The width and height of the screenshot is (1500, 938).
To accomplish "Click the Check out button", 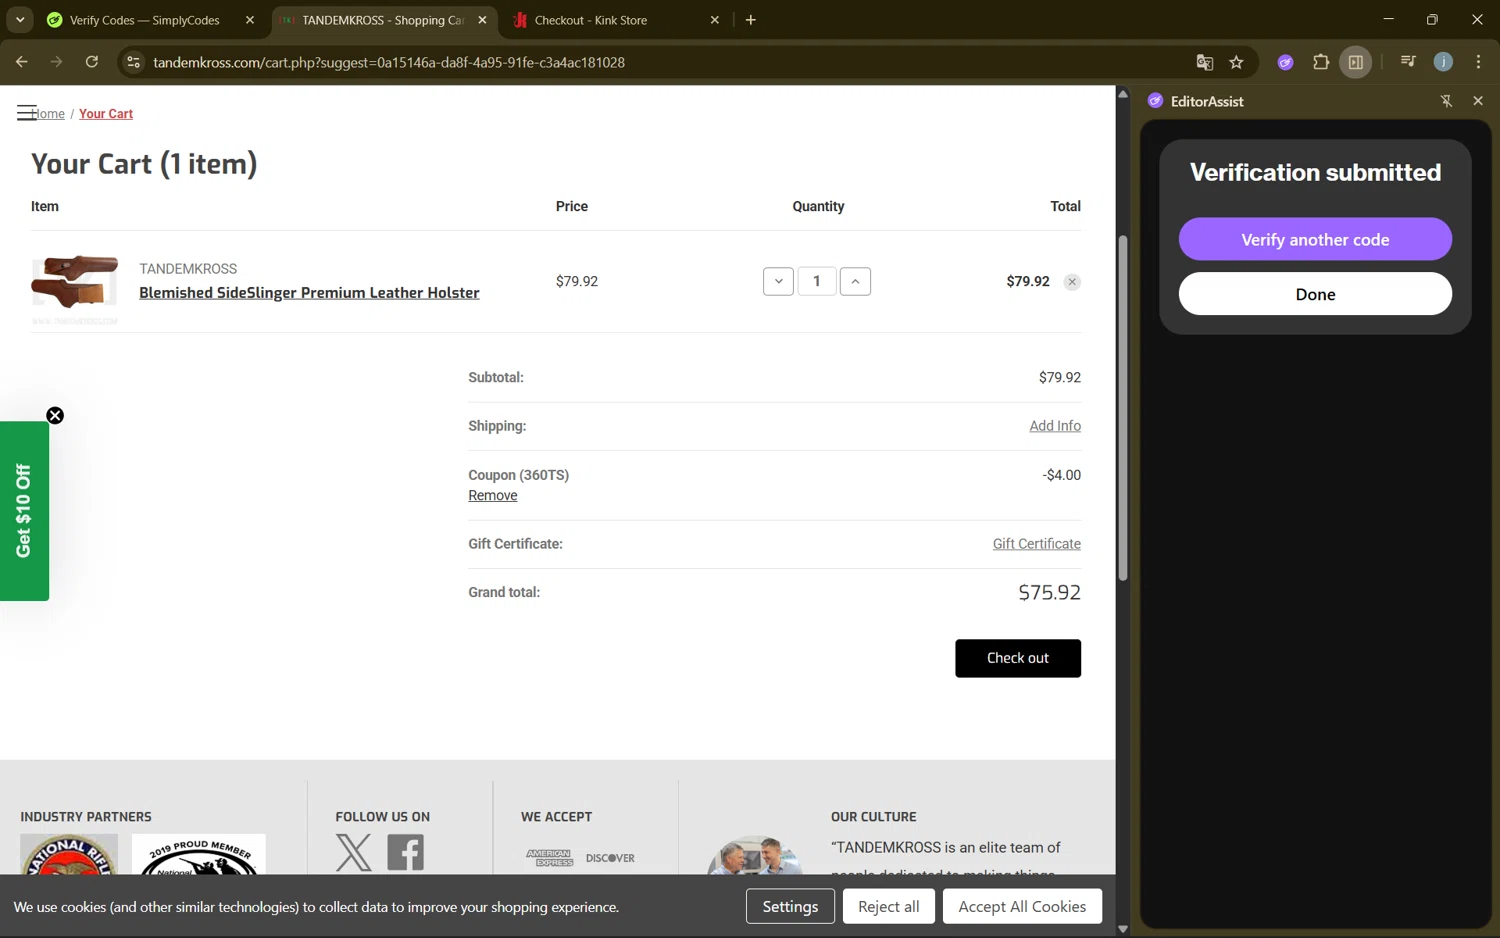I will tap(1018, 658).
